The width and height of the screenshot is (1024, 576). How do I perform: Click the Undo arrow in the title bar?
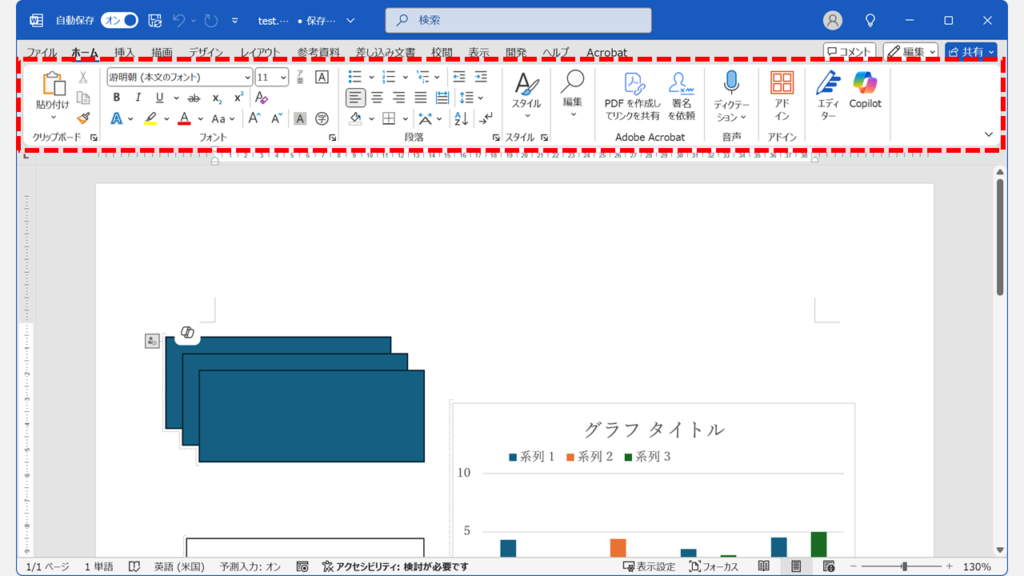click(178, 21)
